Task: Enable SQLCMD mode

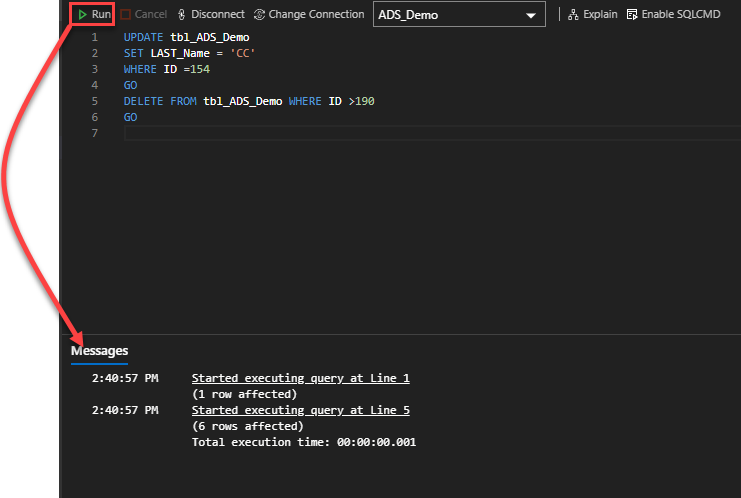Action: pos(673,15)
